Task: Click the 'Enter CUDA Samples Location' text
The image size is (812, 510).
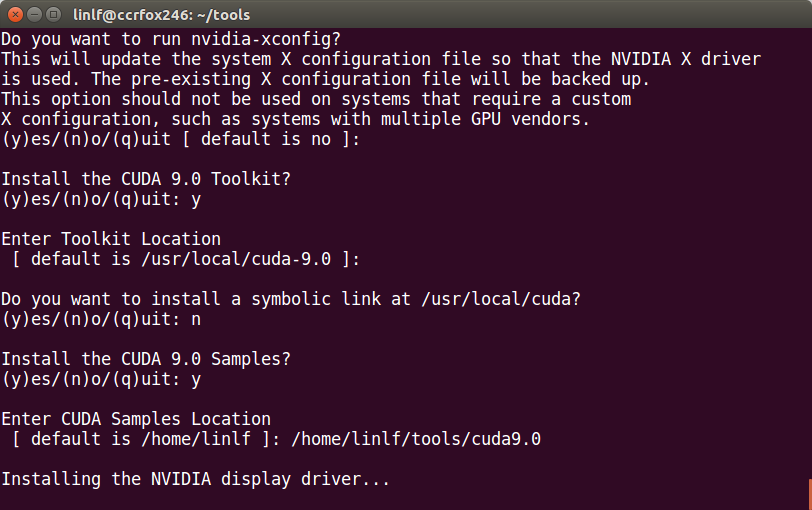Action: [136, 419]
